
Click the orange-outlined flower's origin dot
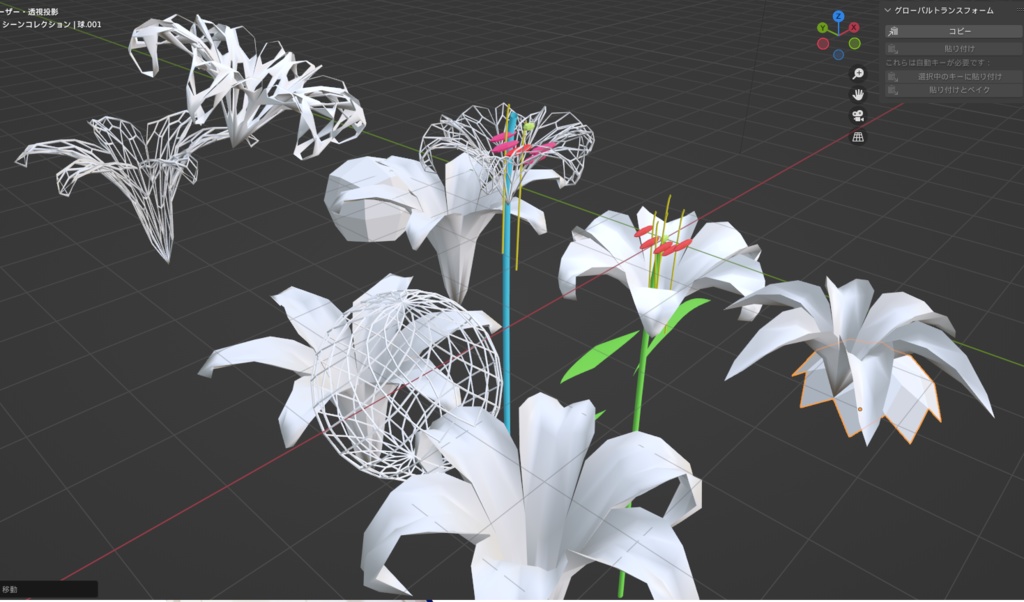(859, 409)
